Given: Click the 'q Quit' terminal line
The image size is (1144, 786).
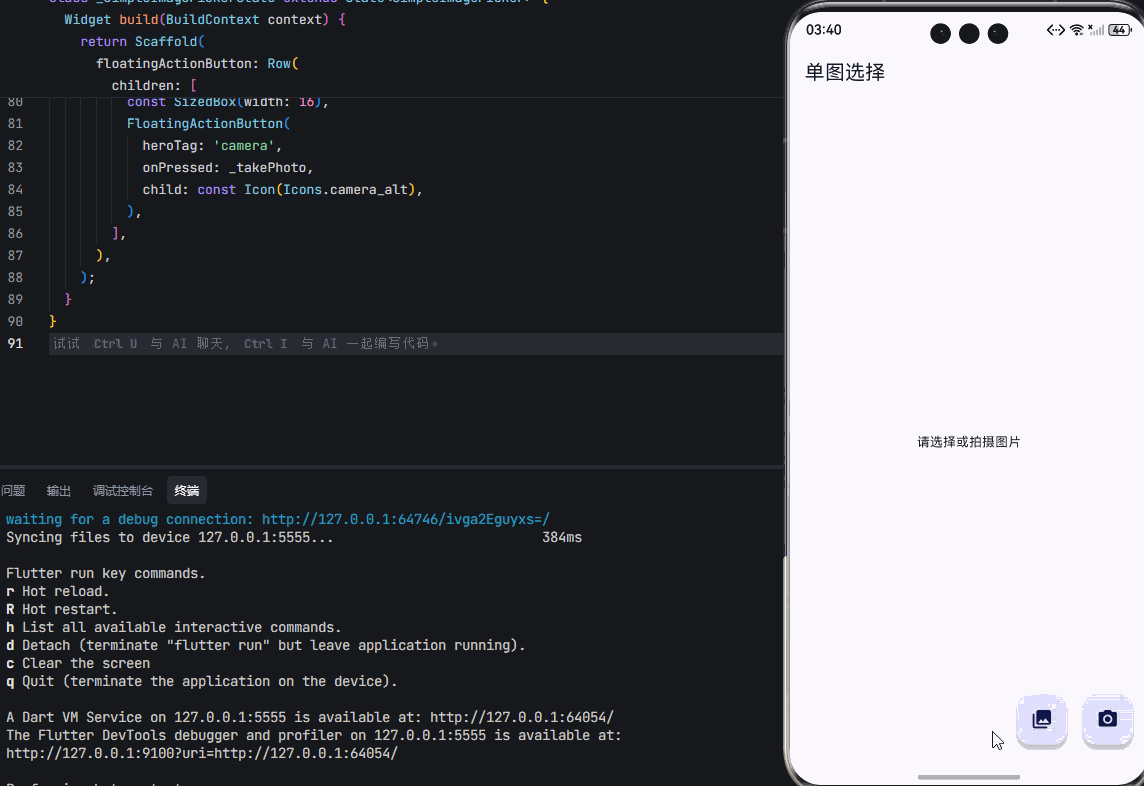Looking at the screenshot, I should point(202,681).
